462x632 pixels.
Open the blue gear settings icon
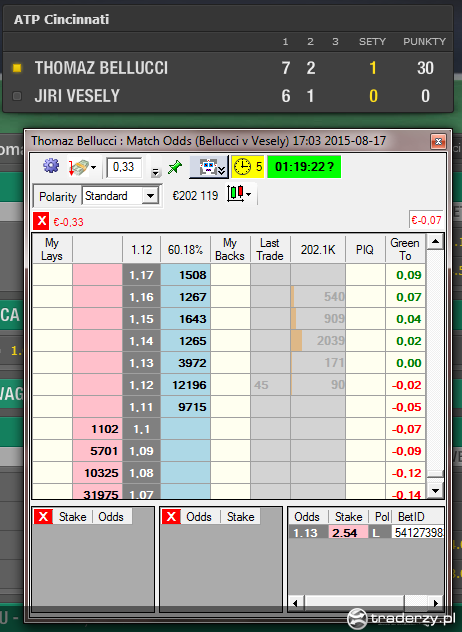point(51,166)
